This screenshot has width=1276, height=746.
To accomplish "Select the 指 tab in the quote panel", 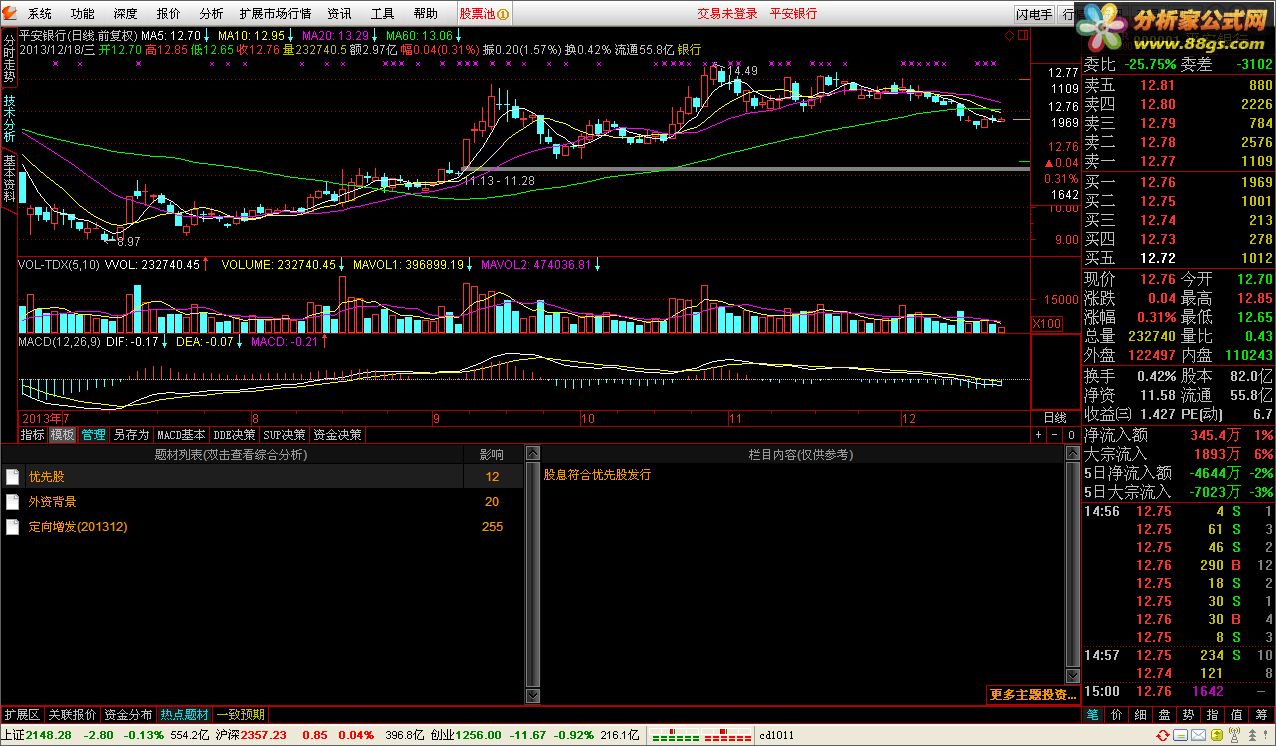I will click(1213, 715).
